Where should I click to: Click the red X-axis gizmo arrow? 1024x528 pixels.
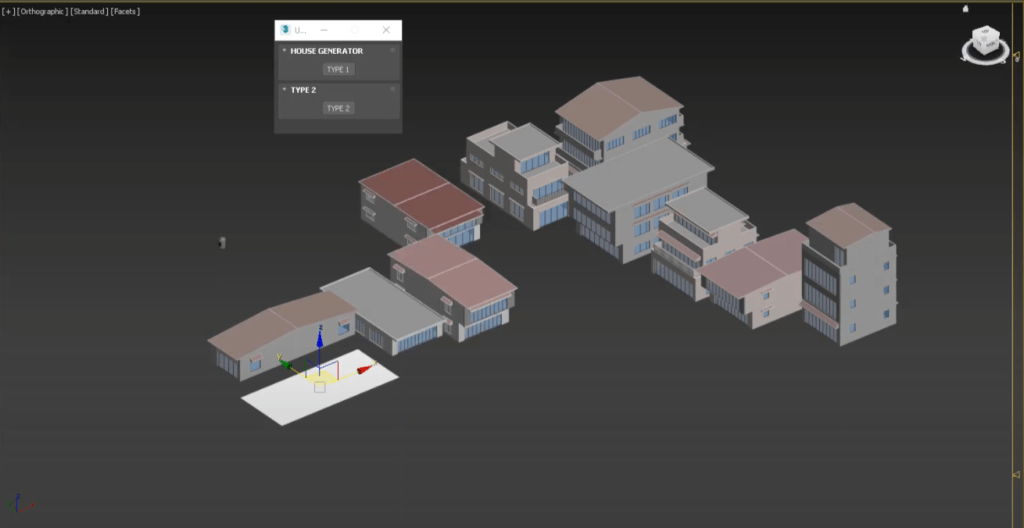point(364,370)
